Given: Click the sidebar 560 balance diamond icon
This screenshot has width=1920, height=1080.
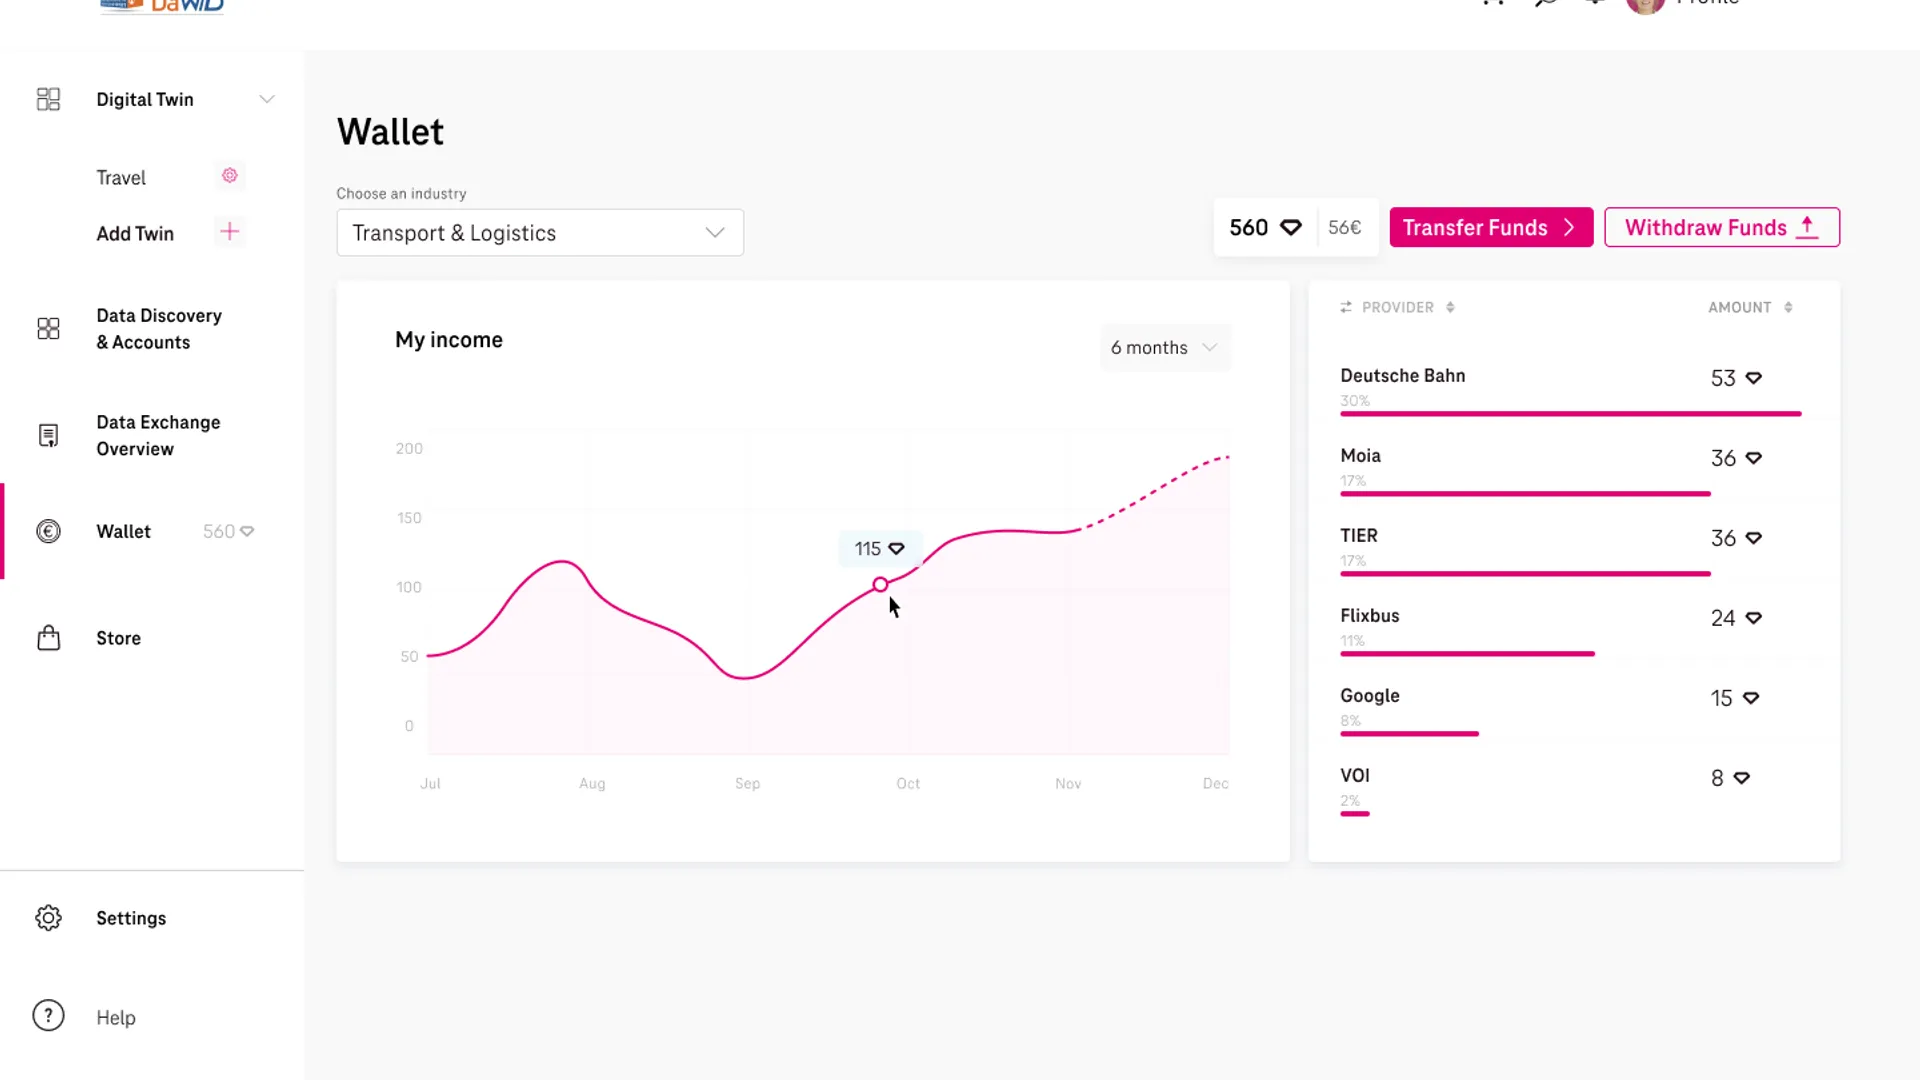Looking at the screenshot, I should (x=247, y=532).
